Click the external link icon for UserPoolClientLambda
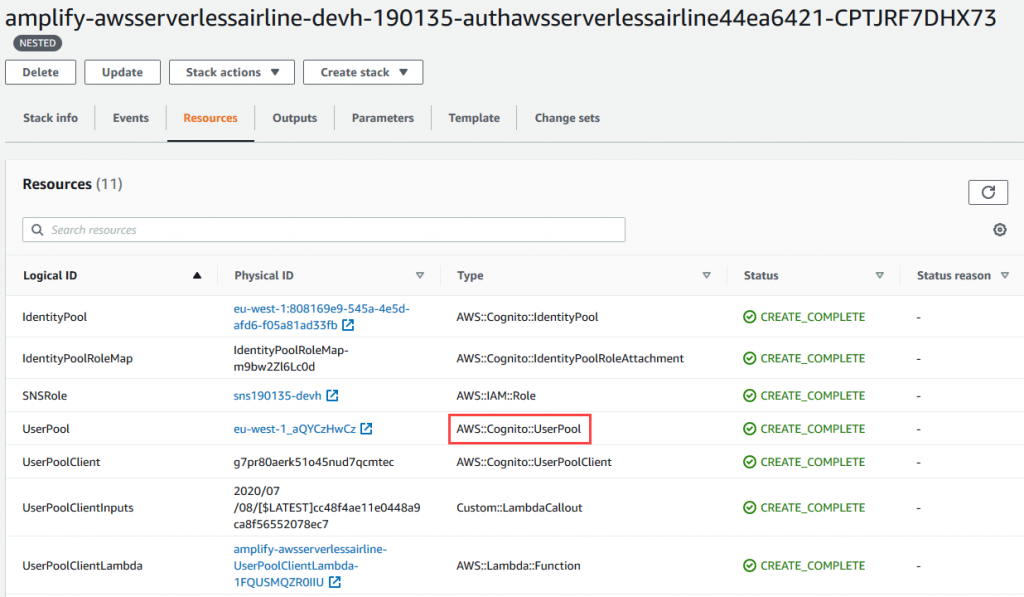 pos(334,581)
